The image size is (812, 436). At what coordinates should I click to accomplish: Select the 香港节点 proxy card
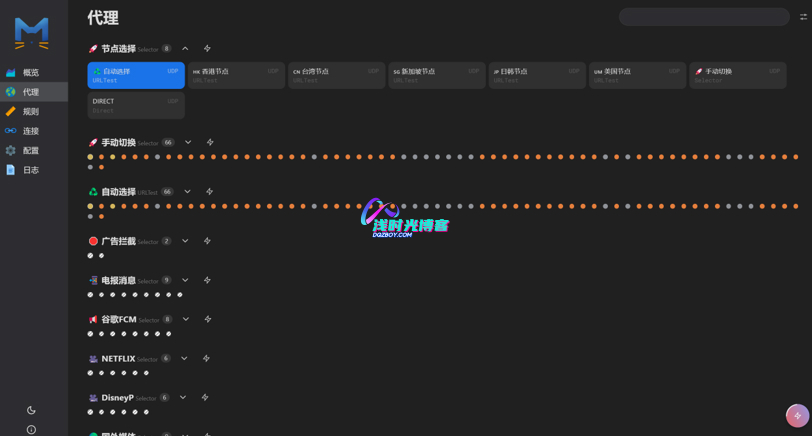(x=236, y=76)
